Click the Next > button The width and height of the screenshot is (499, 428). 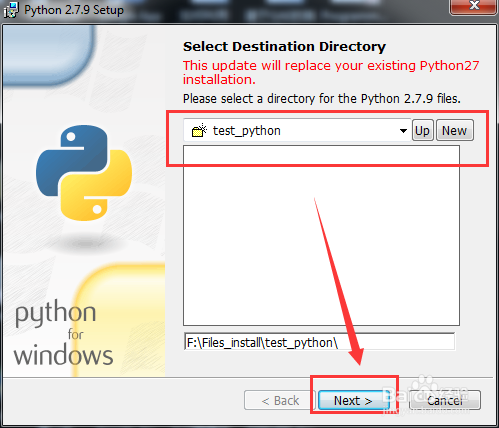coord(353,400)
